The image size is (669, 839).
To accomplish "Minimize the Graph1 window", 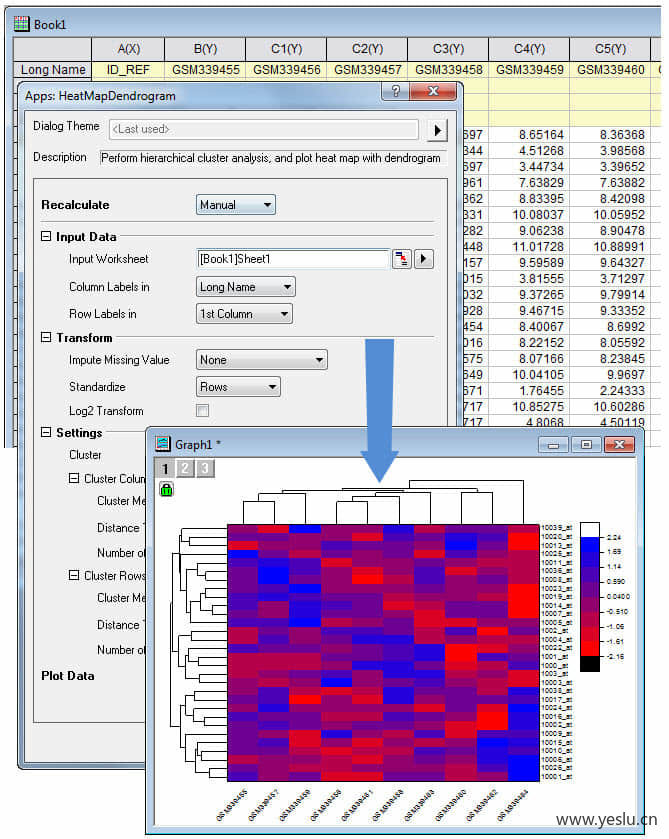I will 553,445.
